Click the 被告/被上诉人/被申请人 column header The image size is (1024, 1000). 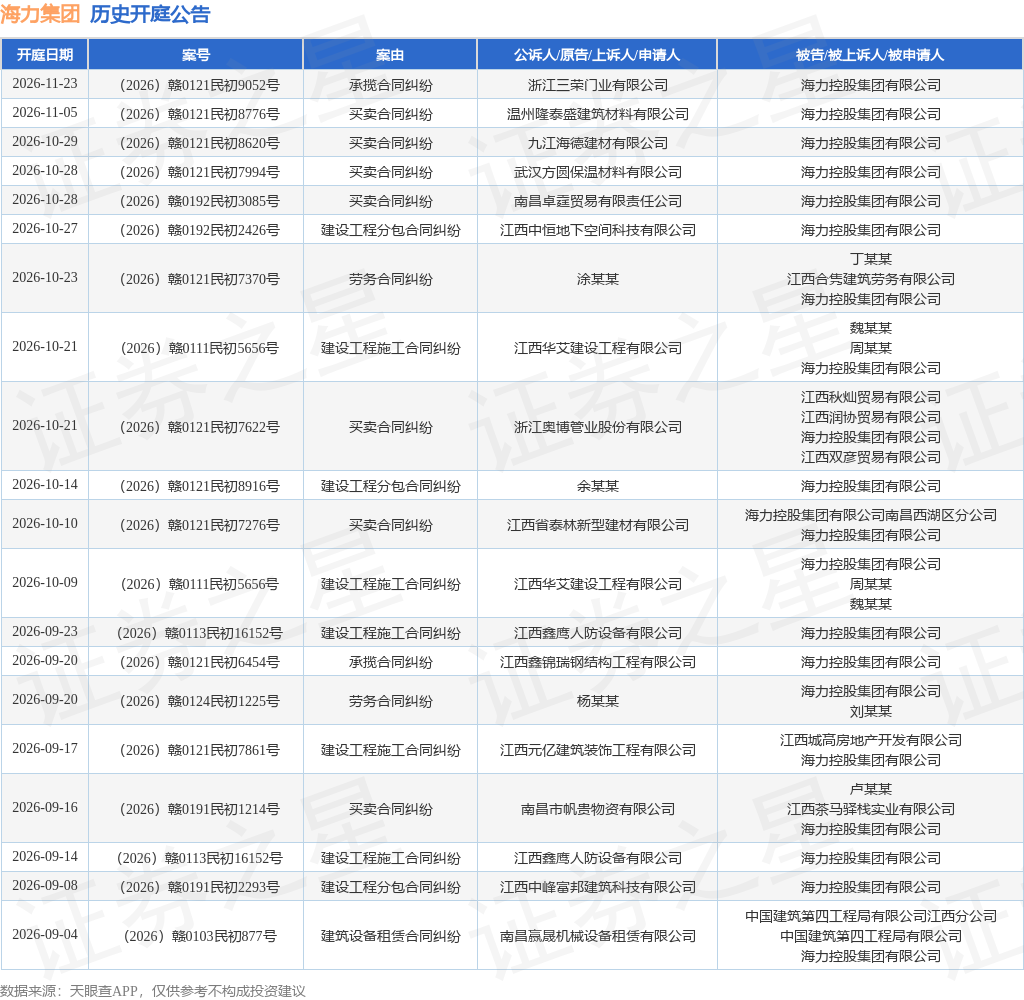[x=870, y=55]
